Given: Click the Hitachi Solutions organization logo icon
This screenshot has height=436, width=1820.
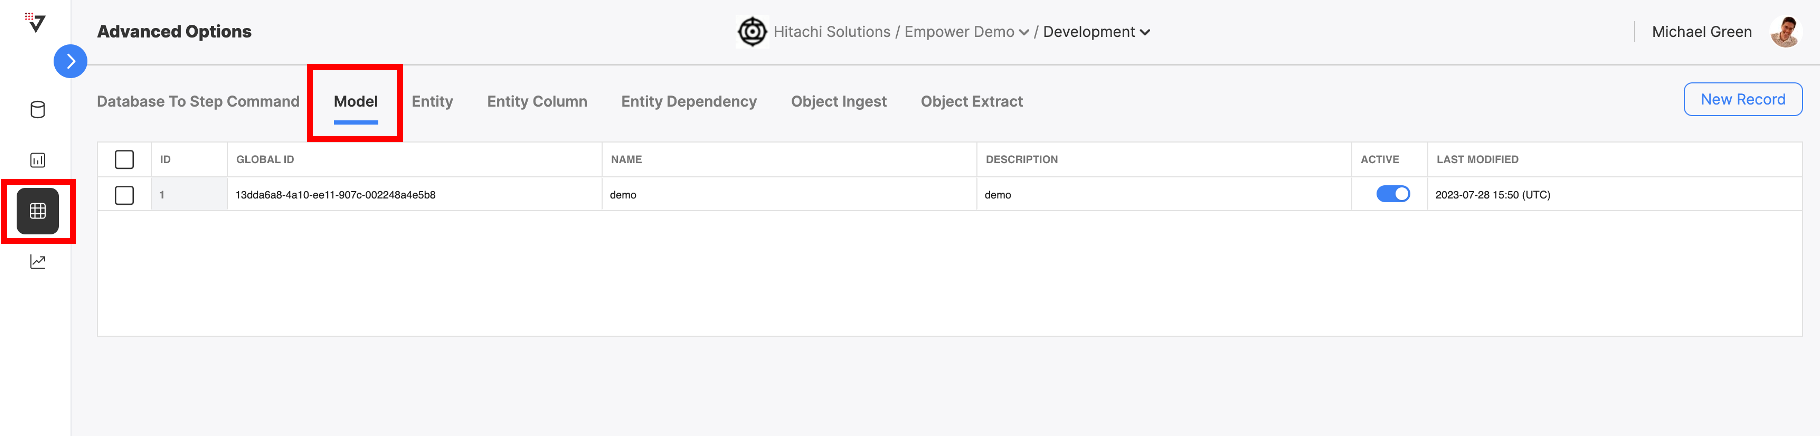Looking at the screenshot, I should pos(752,32).
